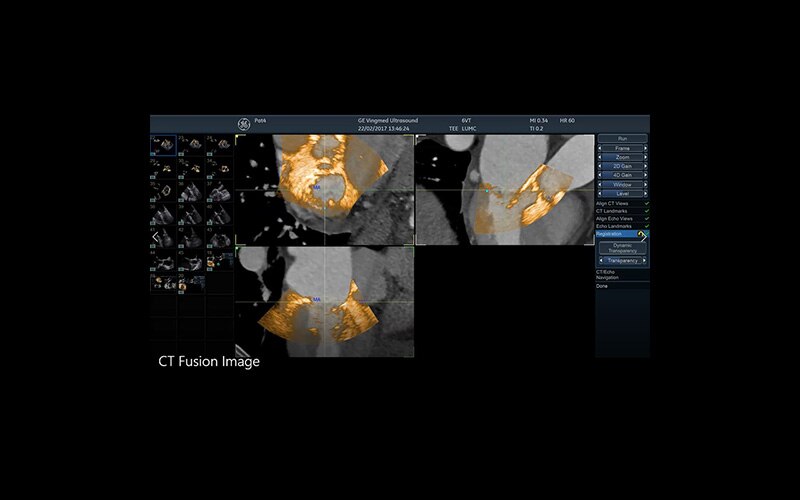Reduce Transparency with its left arrow
The image size is (800, 500).
click(601, 260)
